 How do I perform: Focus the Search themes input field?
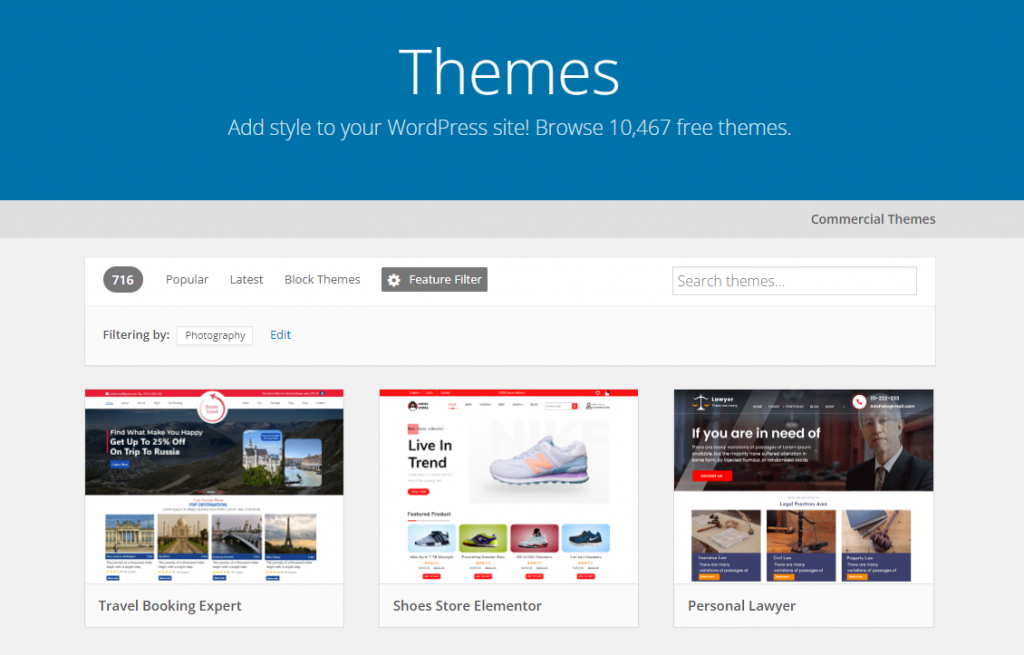click(794, 281)
